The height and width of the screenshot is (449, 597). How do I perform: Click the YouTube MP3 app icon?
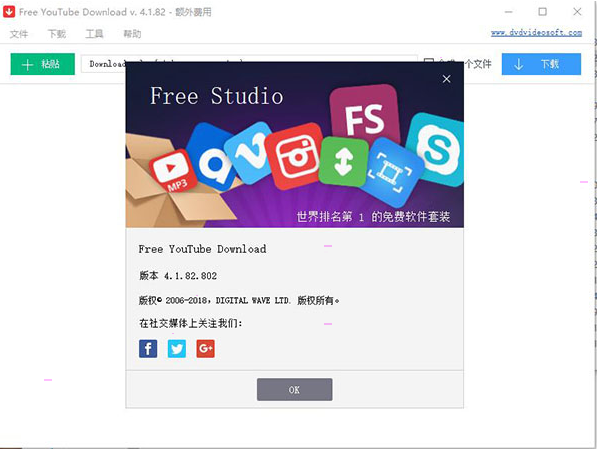pos(173,171)
